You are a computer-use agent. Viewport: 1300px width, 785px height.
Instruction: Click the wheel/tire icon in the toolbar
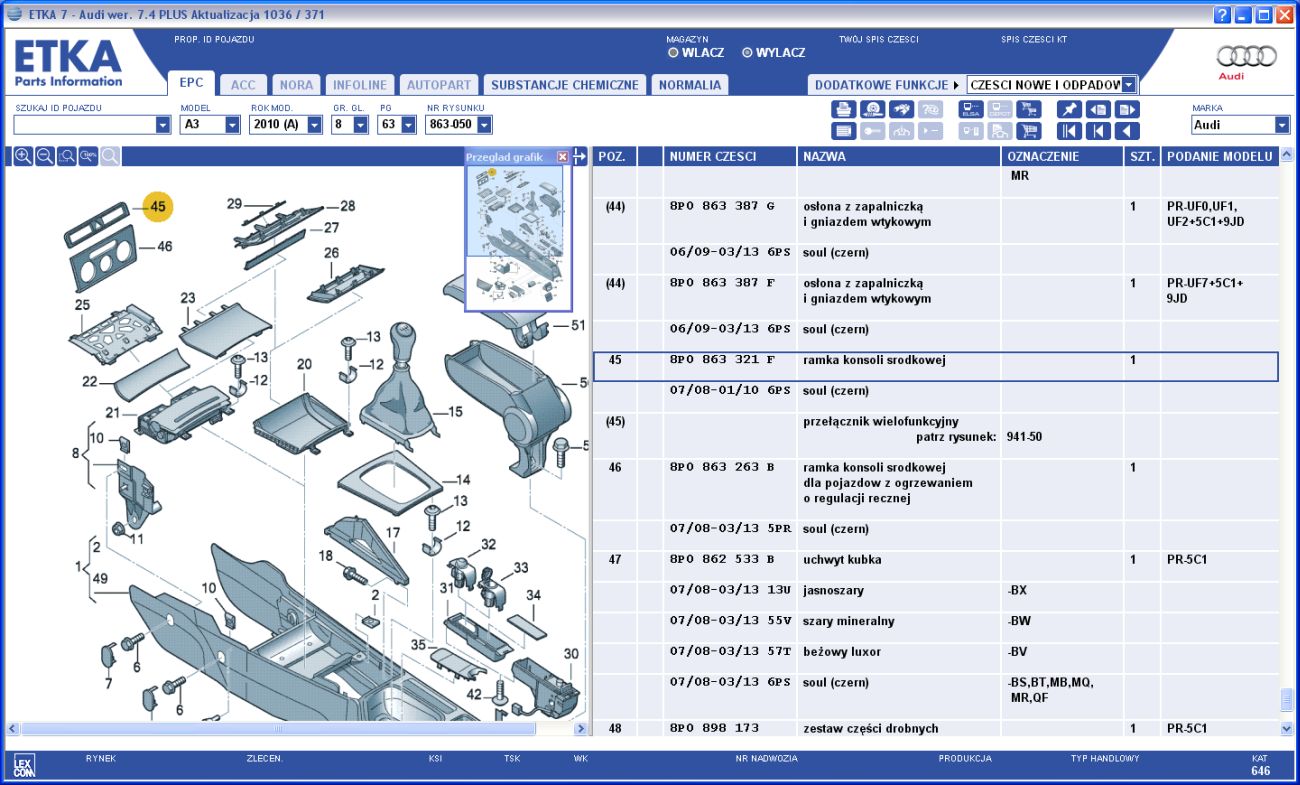[x=873, y=110]
